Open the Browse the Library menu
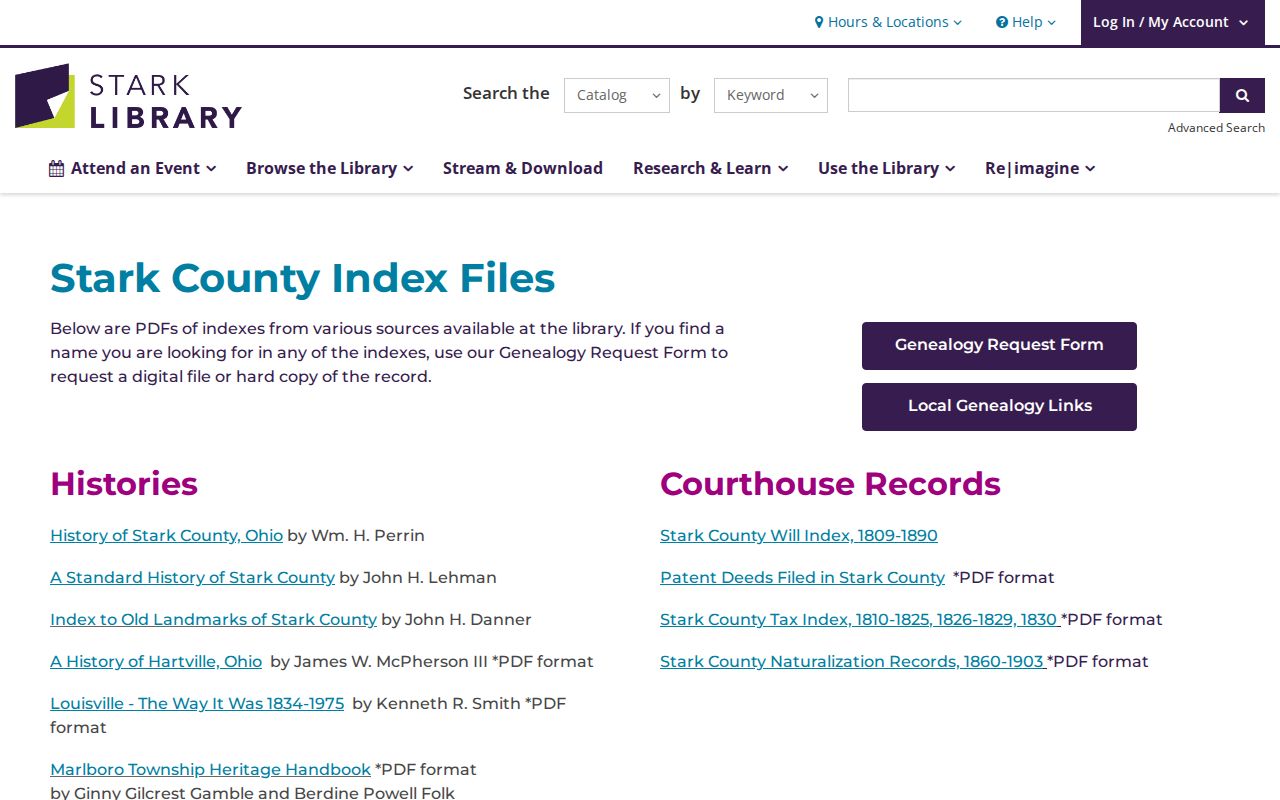 [330, 168]
